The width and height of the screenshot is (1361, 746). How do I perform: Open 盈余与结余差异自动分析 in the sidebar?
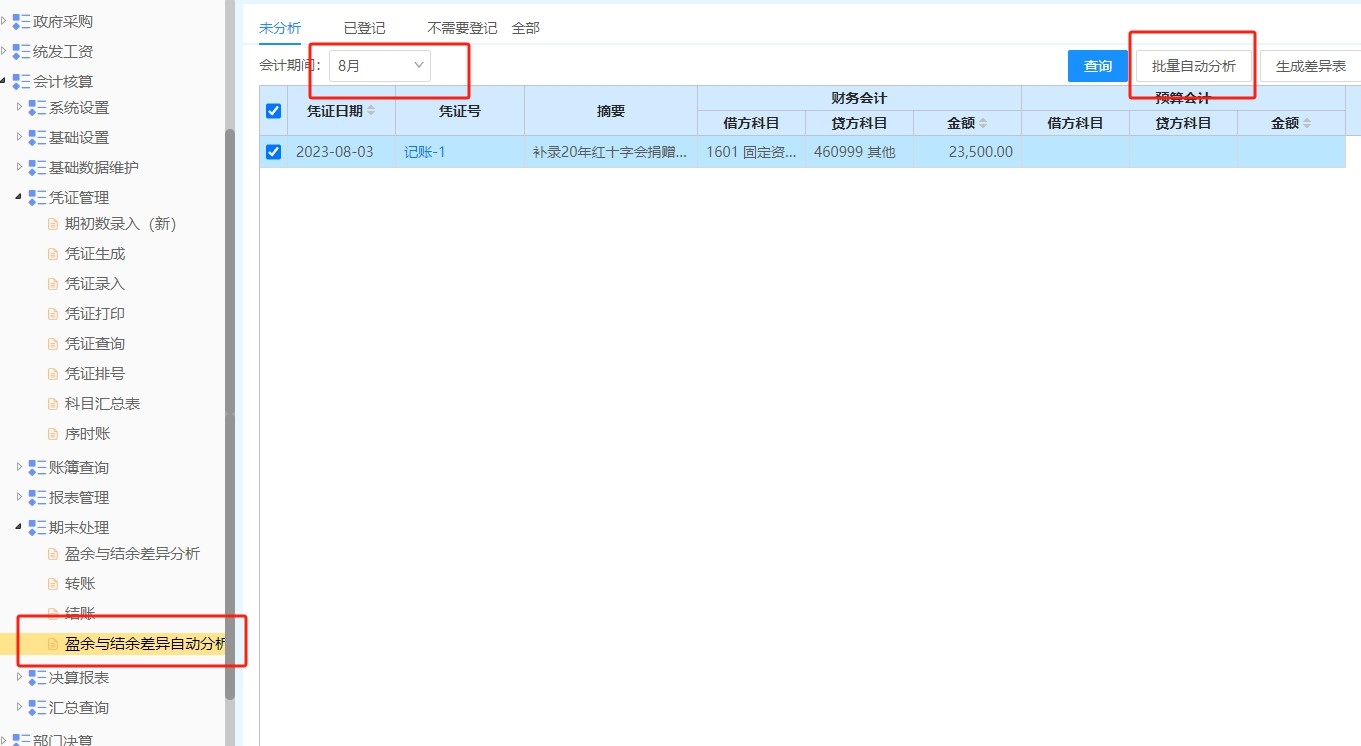(146, 644)
